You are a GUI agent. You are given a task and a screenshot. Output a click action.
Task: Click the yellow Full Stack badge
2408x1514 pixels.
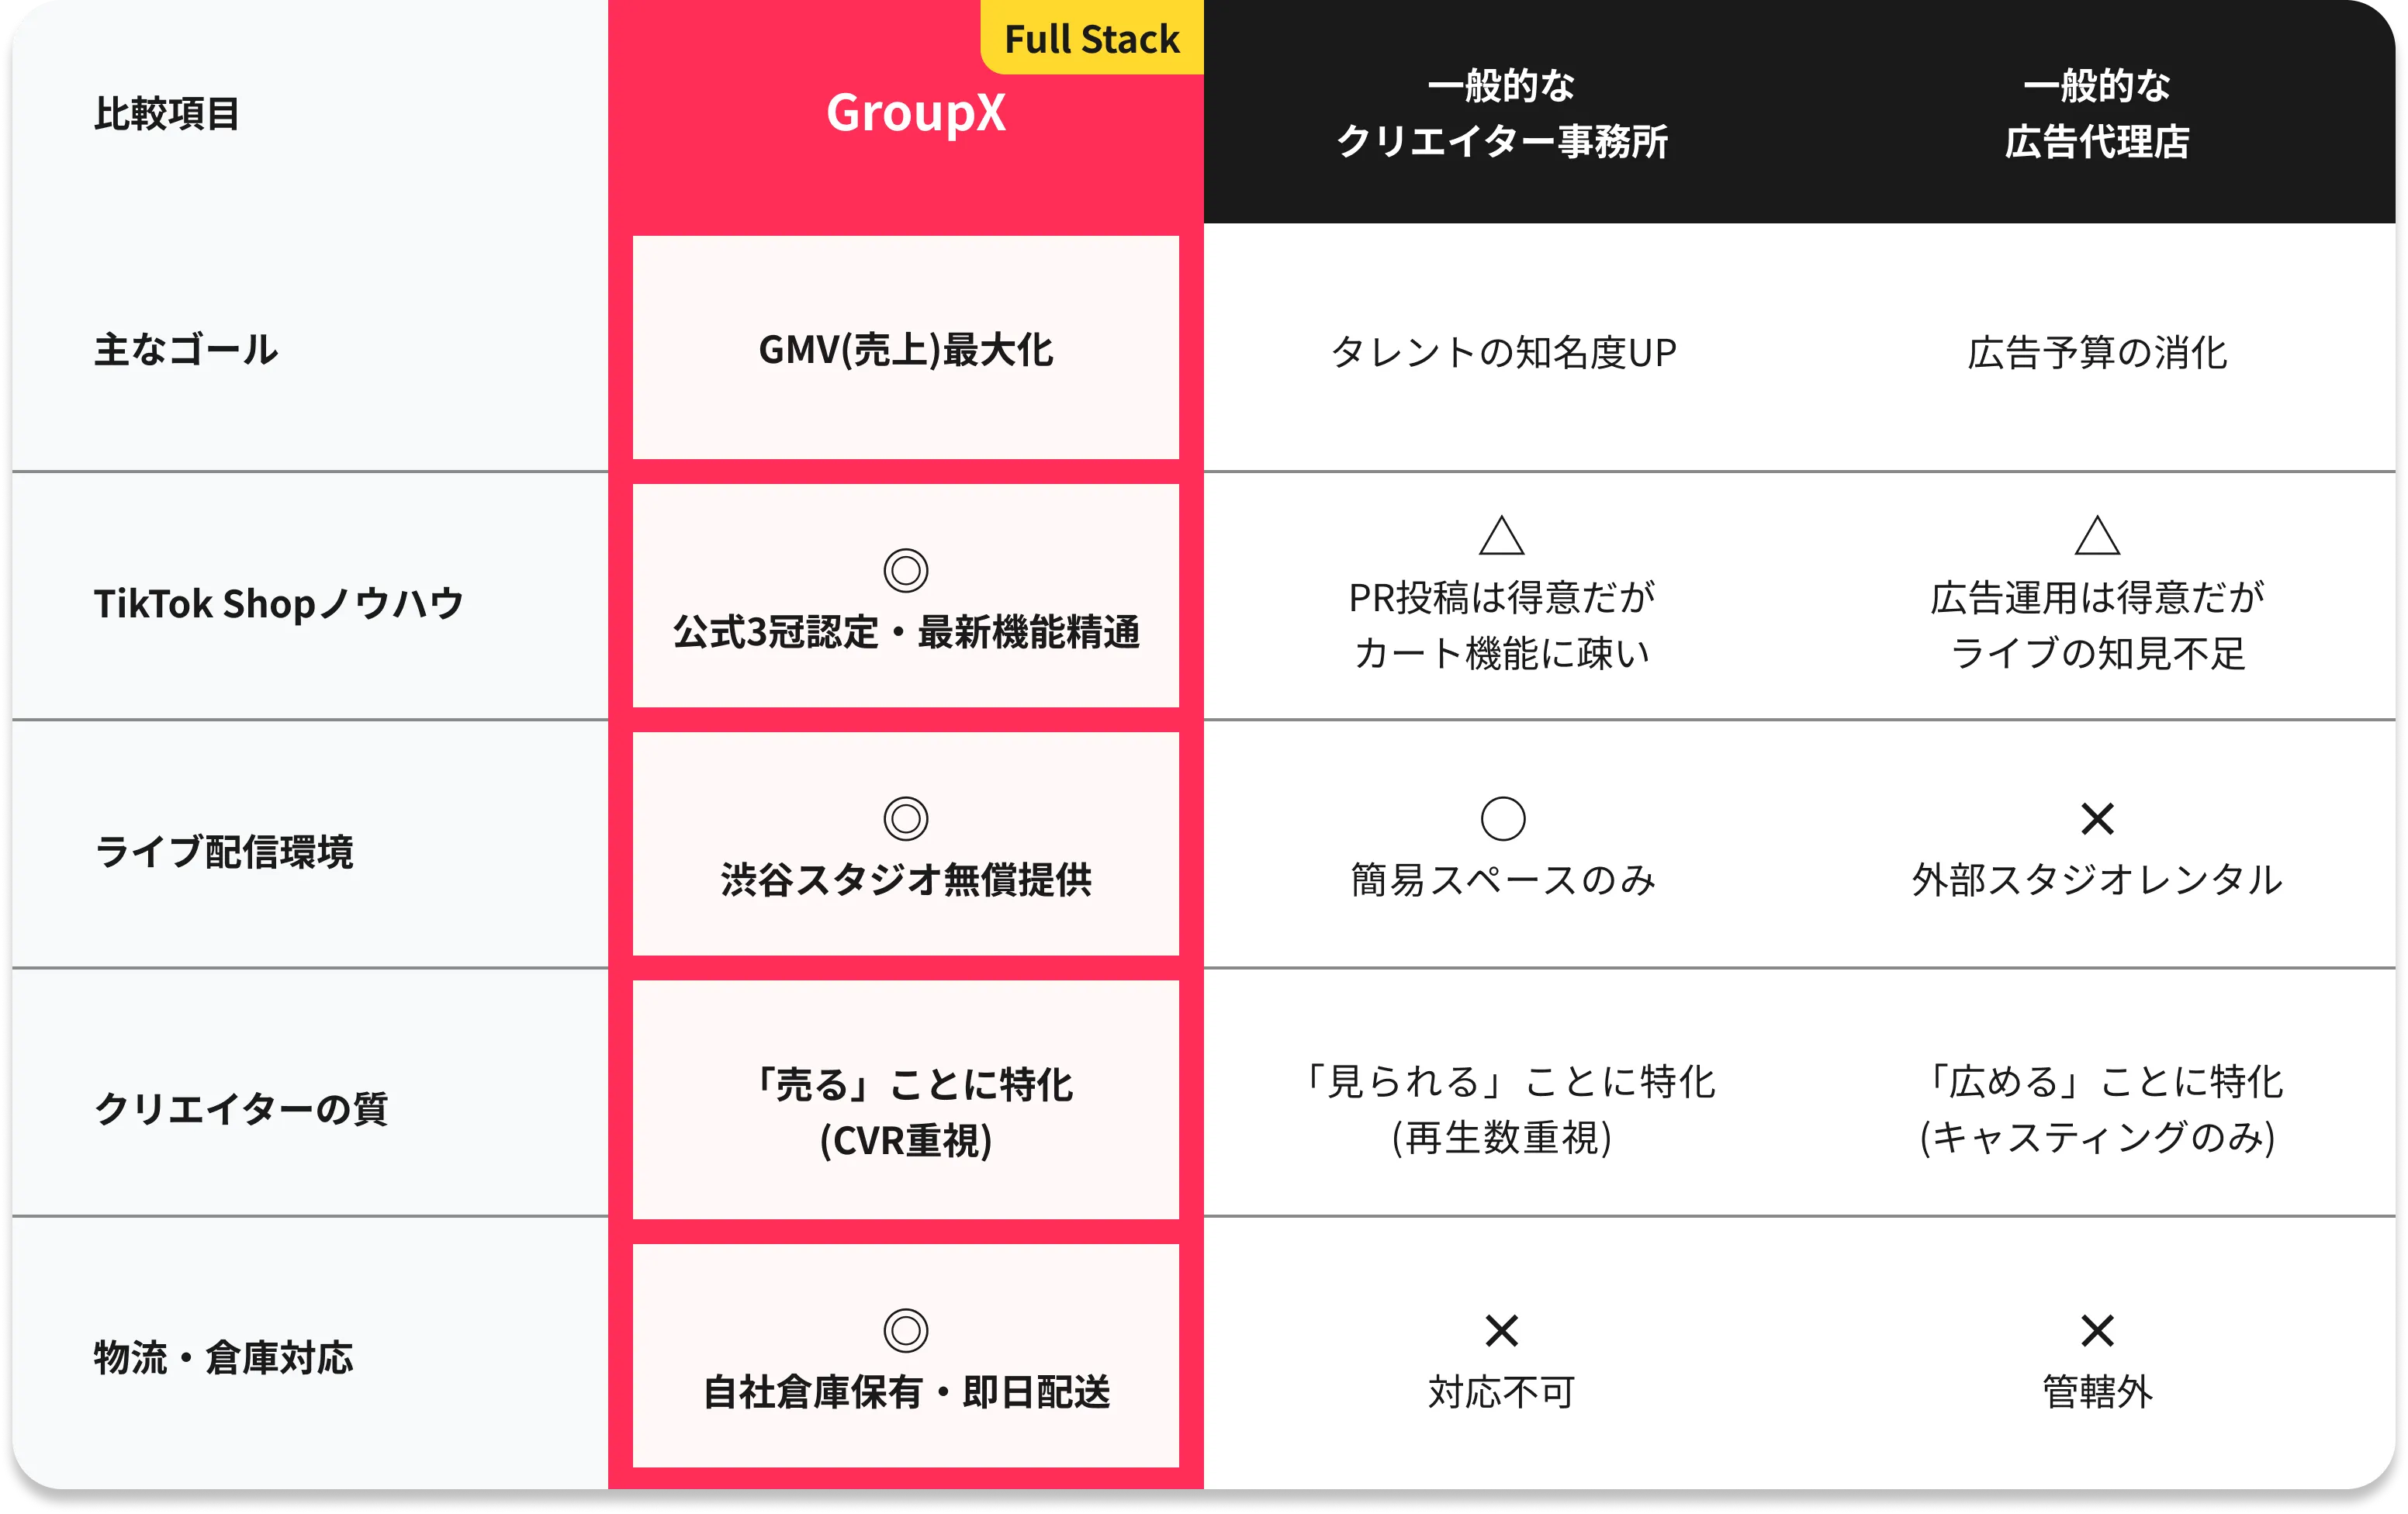point(1092,39)
